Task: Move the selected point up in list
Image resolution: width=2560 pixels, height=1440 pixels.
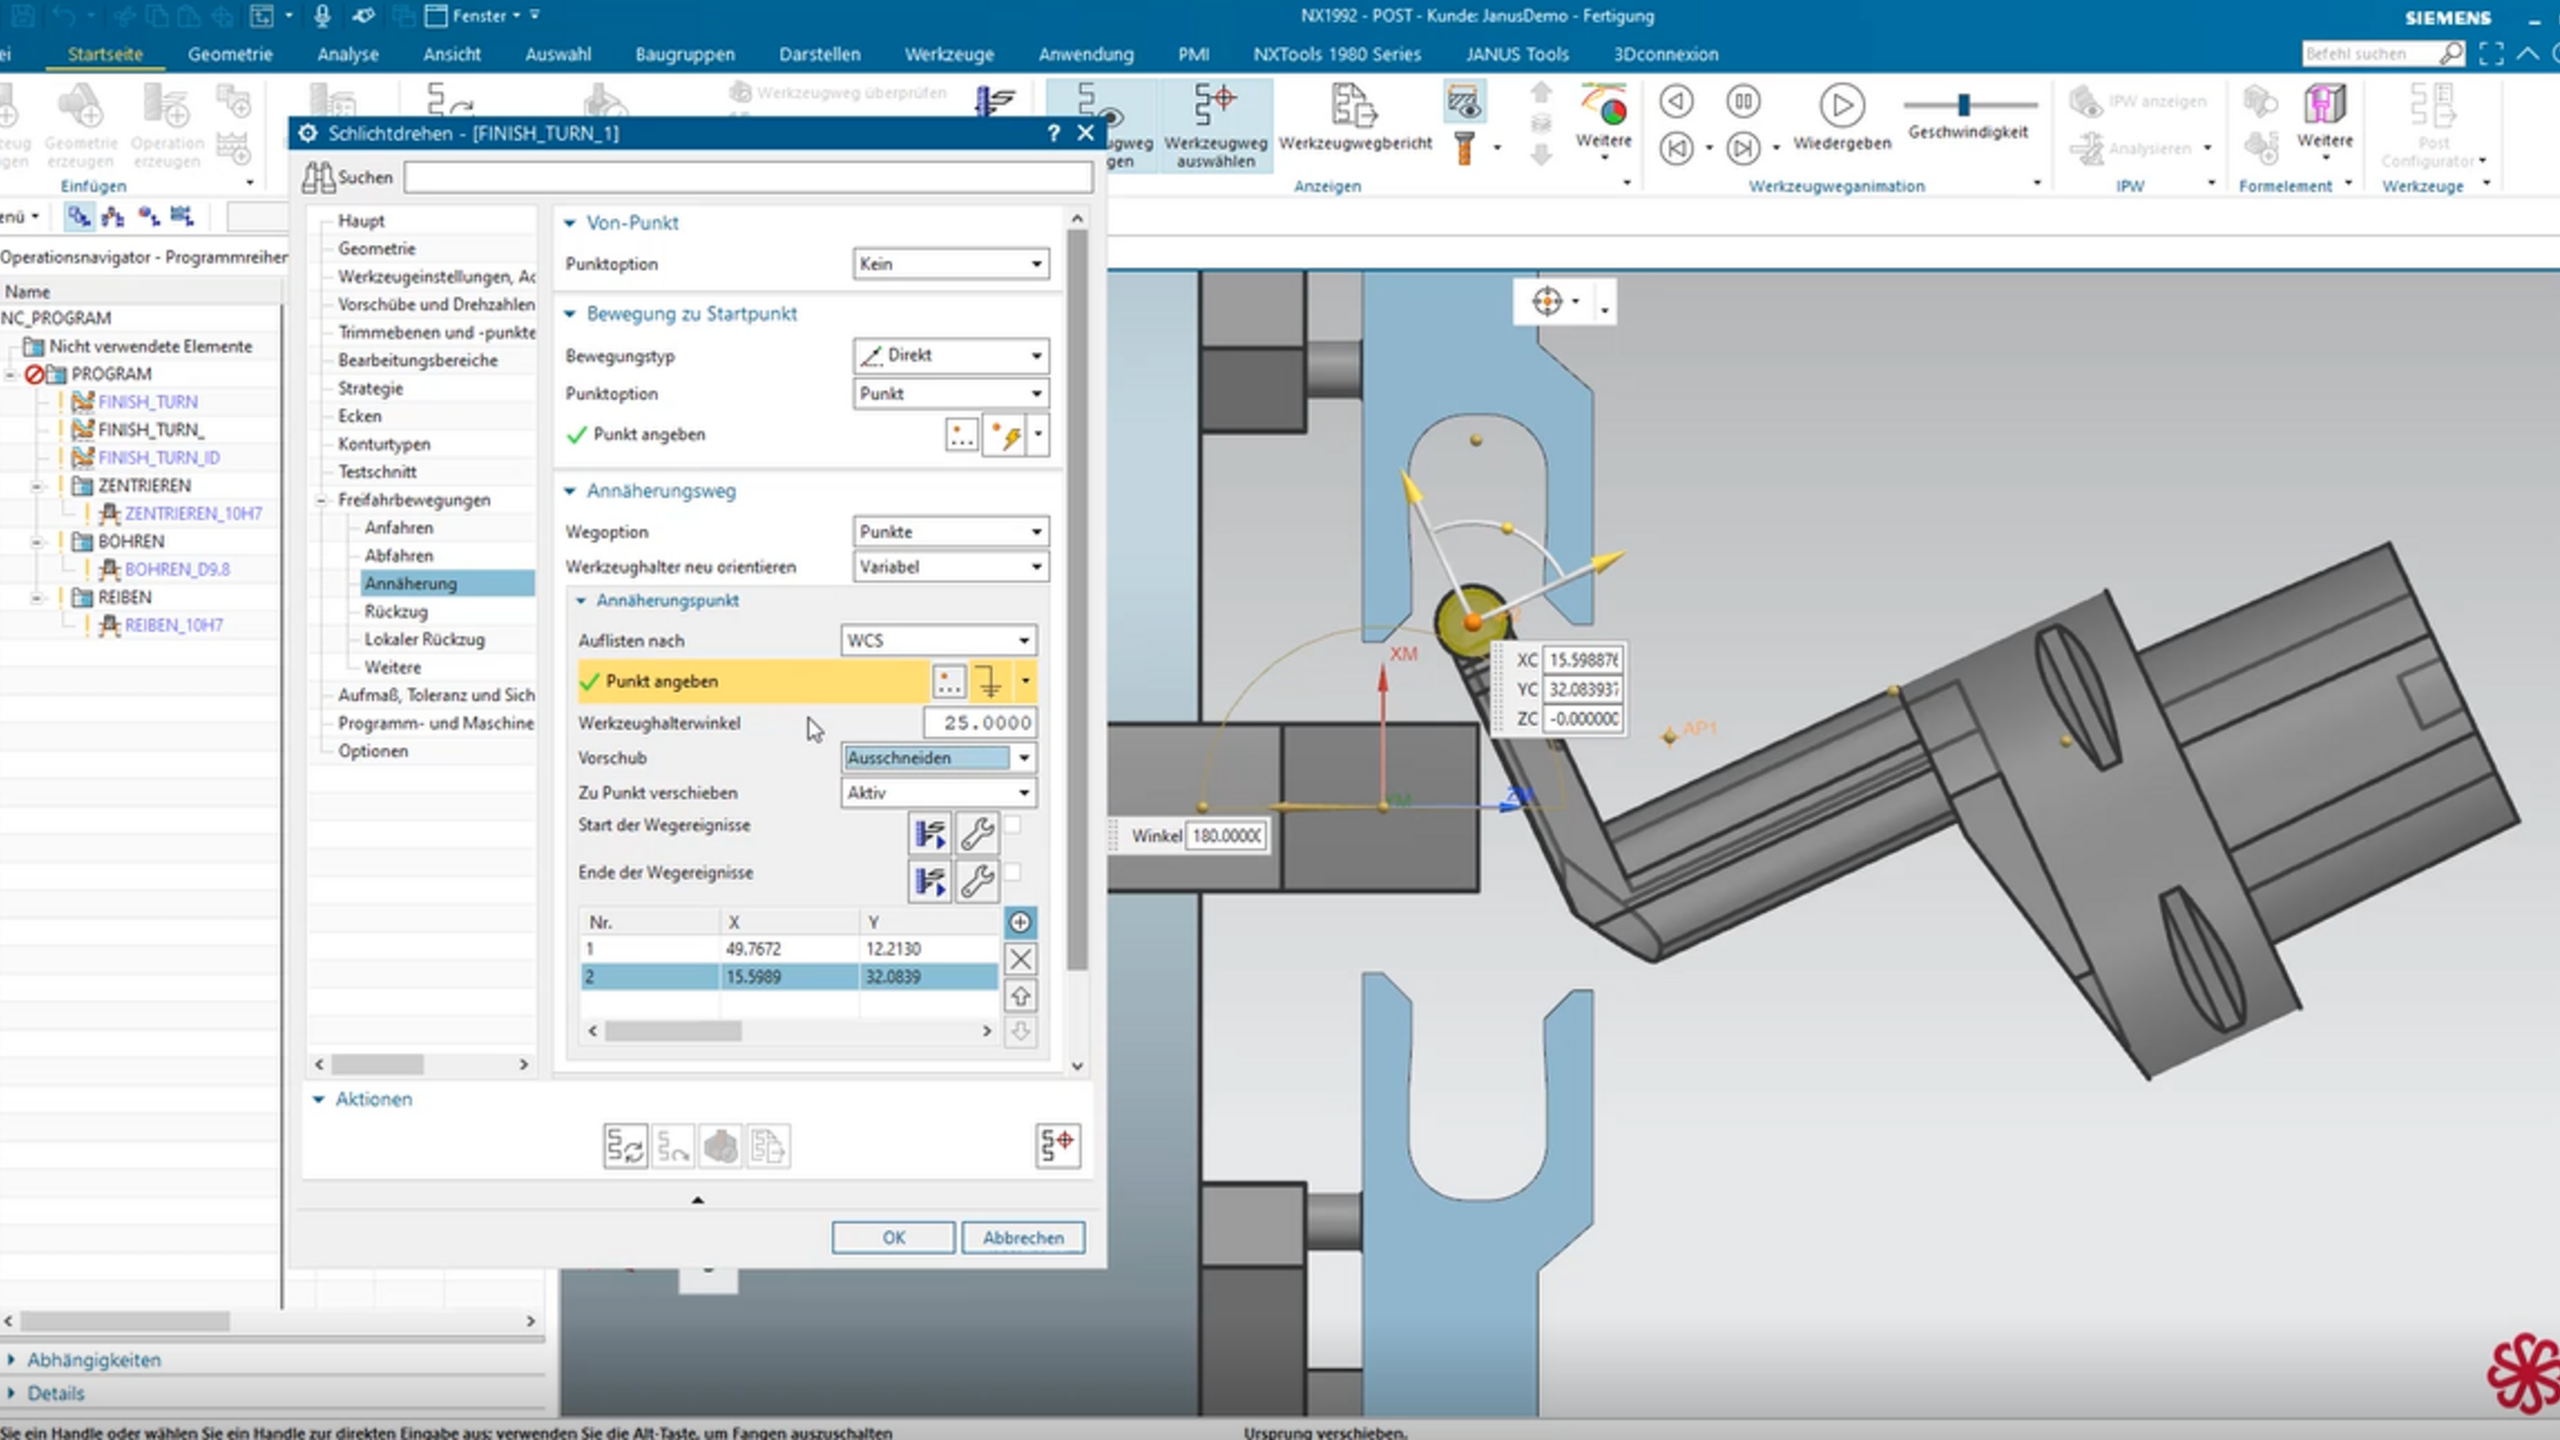Action: (1020, 996)
